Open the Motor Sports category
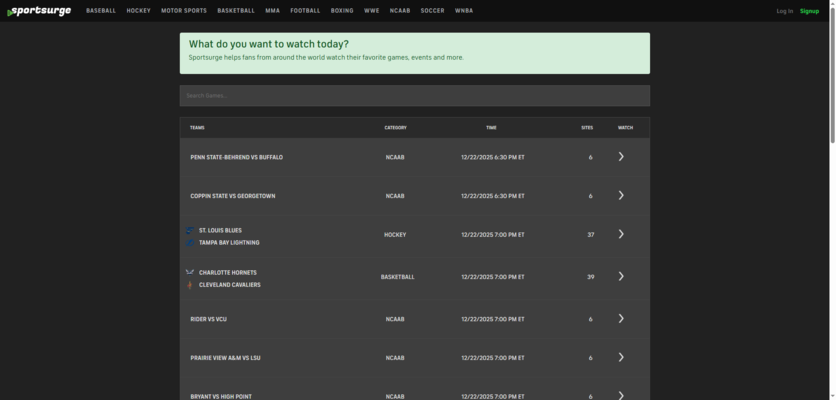Viewport: 836px width, 400px height. [x=184, y=11]
